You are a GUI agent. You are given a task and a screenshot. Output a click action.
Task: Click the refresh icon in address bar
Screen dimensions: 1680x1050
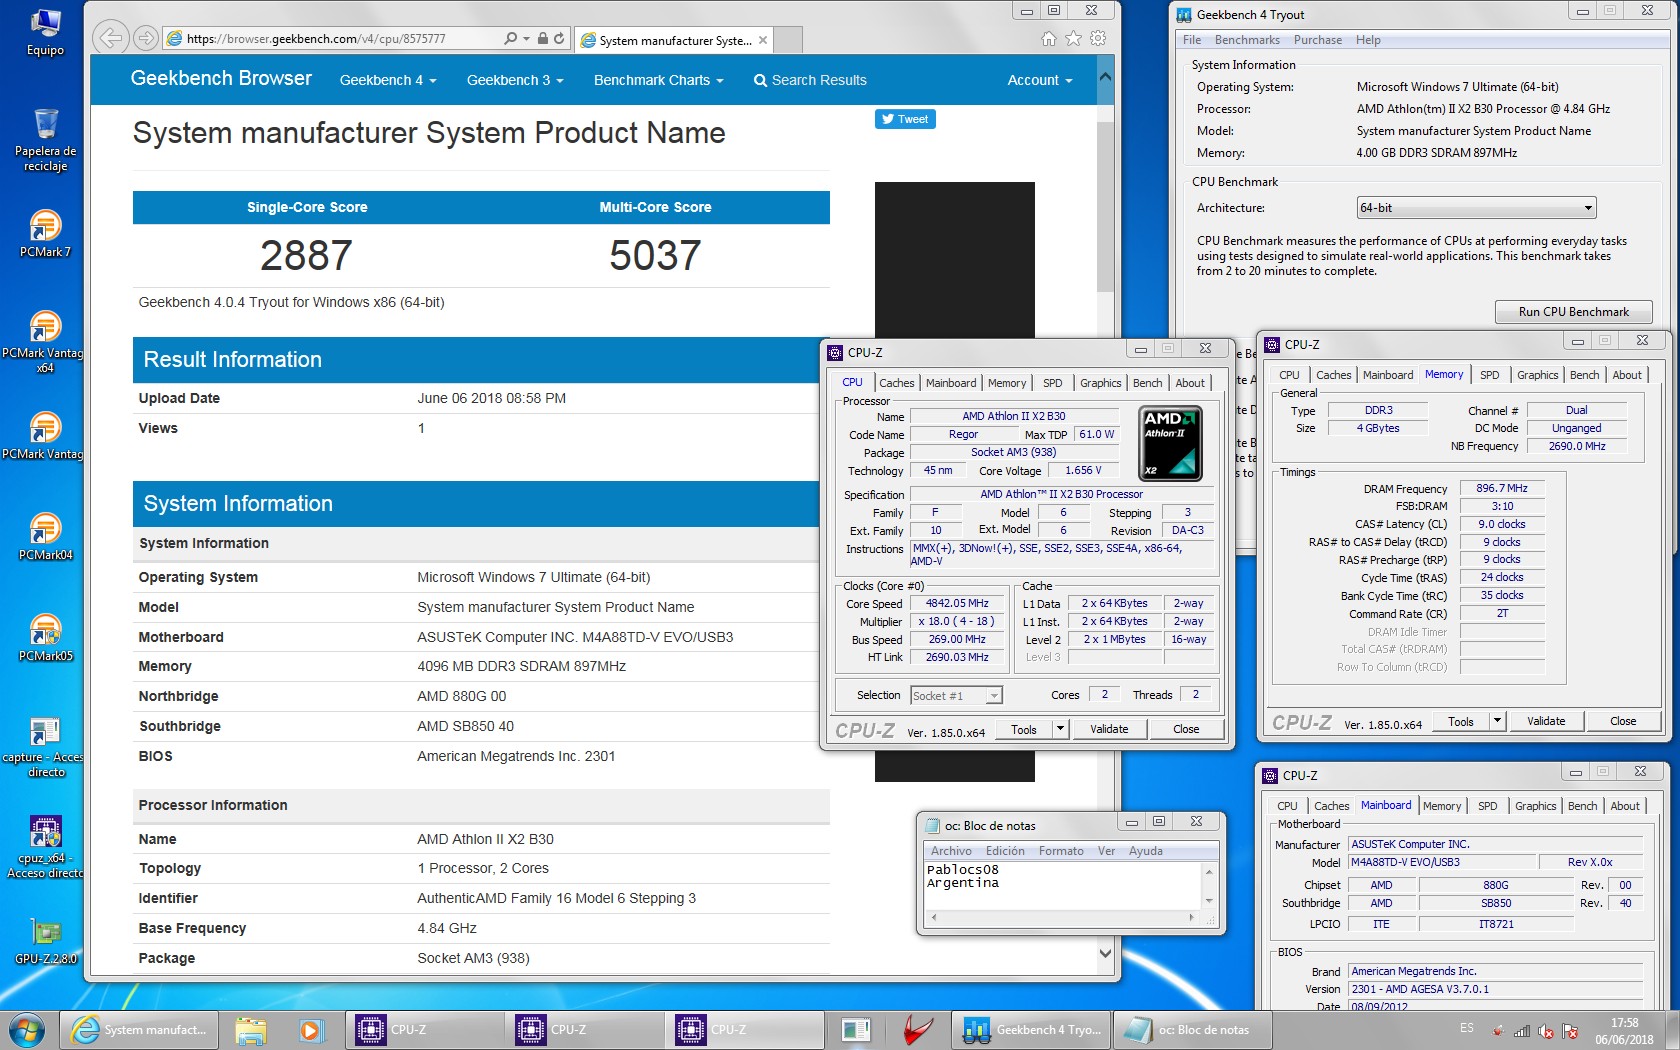559,38
